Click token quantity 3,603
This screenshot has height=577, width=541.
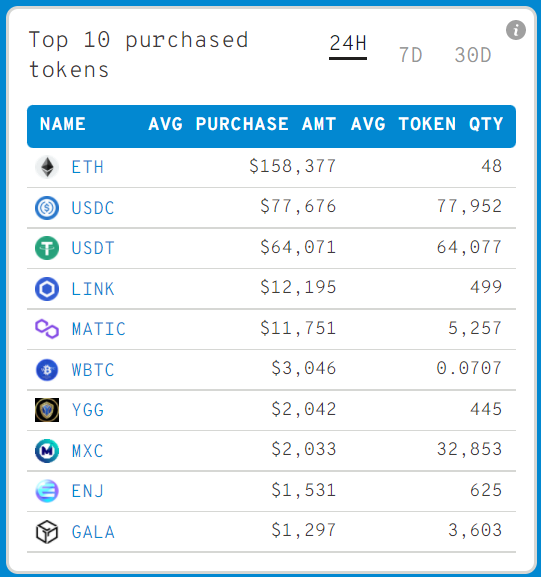tap(475, 530)
